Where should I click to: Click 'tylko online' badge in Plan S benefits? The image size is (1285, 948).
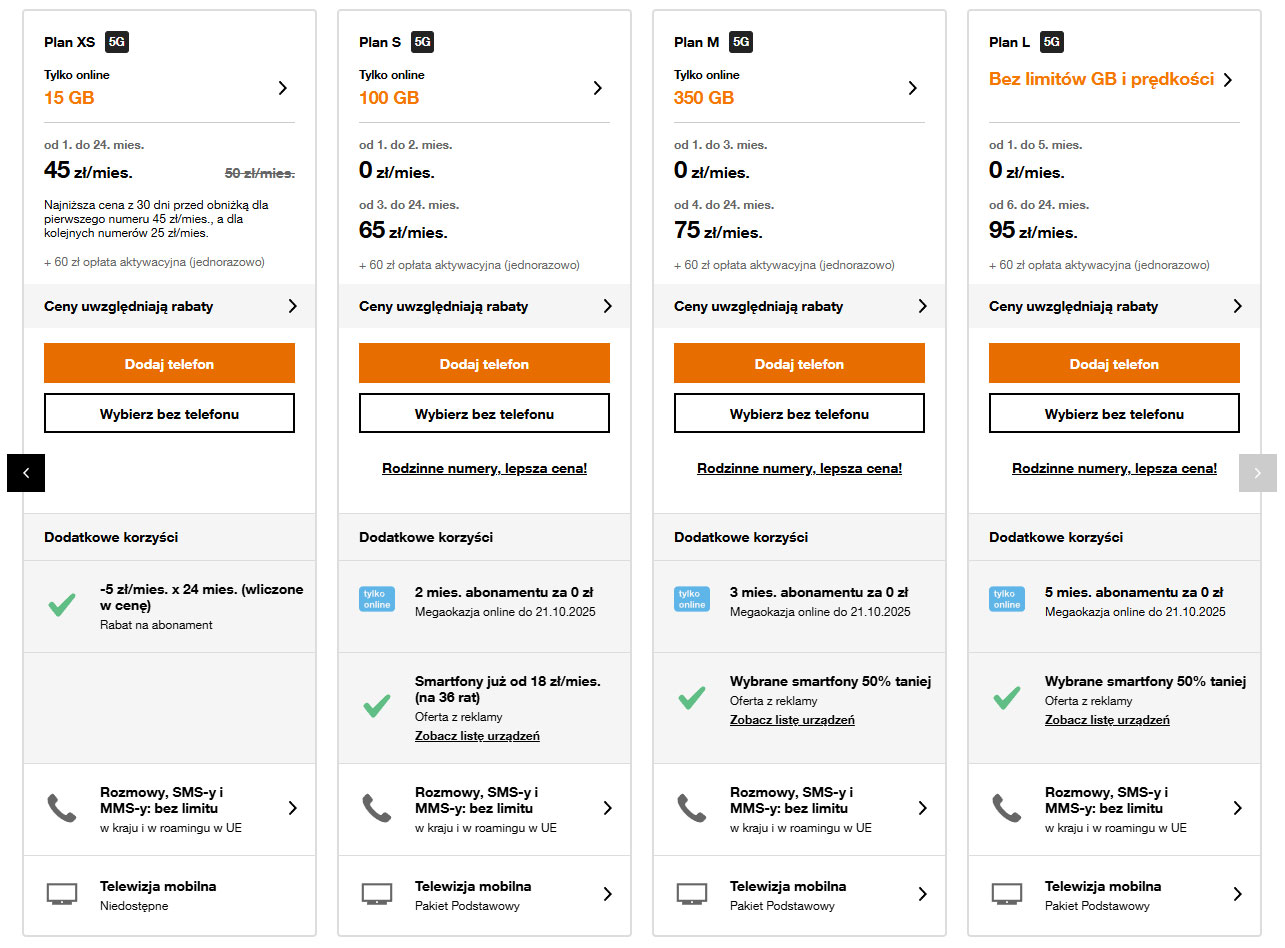[377, 599]
